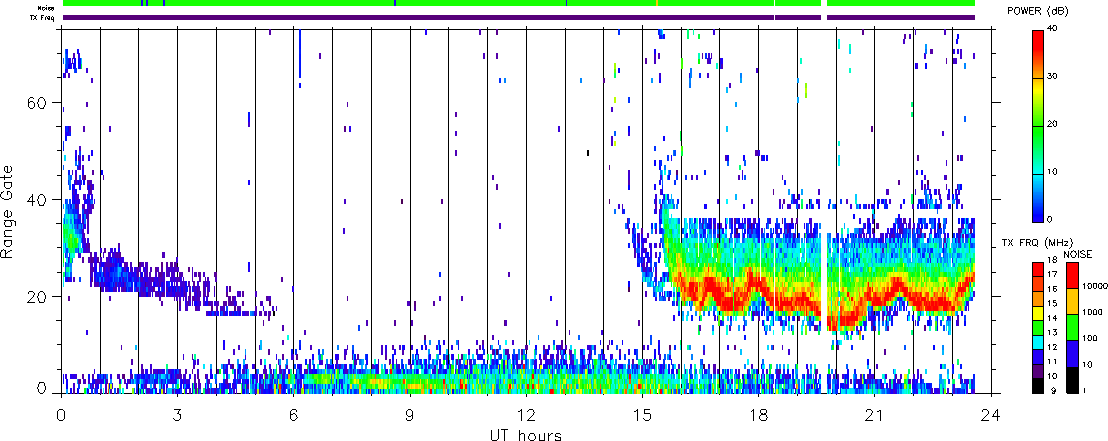Click x-axis tick label "9" under UT hours axis
Viewport: 1108px width, 441px height.
410,413
